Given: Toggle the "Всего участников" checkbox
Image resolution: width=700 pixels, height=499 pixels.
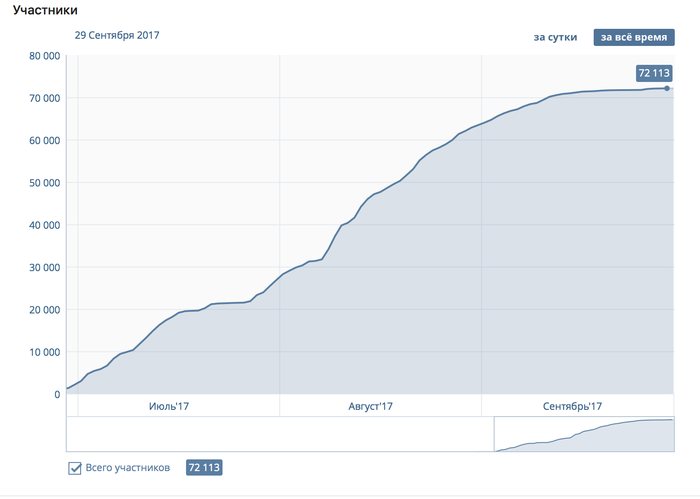Looking at the screenshot, I should pyautogui.click(x=74, y=468).
